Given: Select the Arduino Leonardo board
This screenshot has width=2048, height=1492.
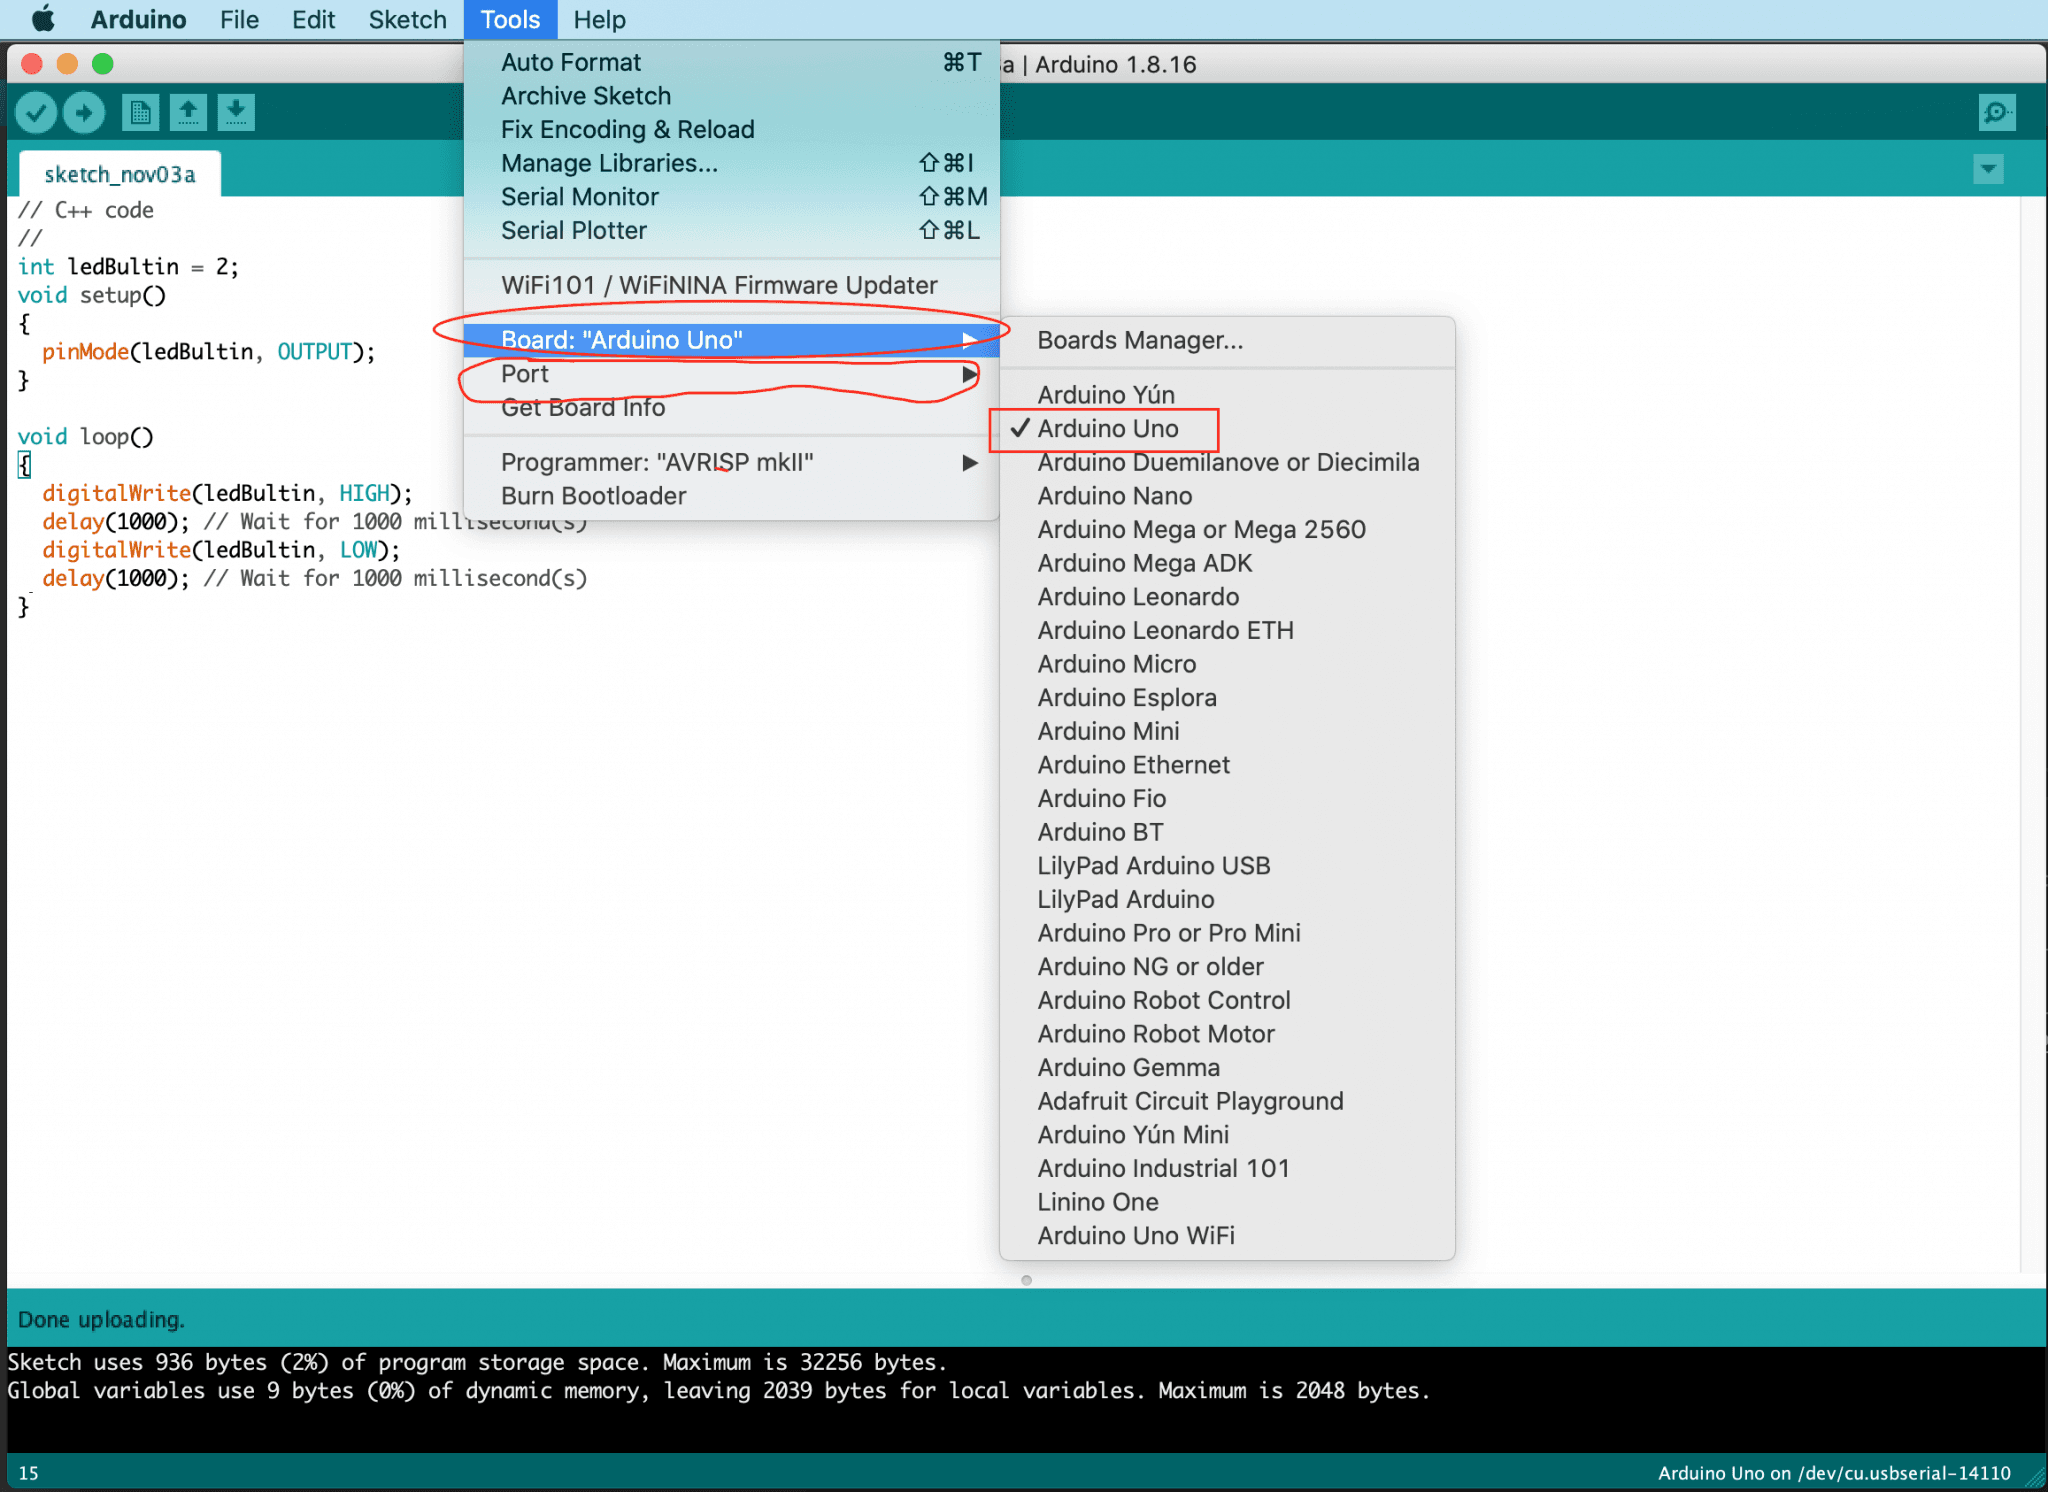Looking at the screenshot, I should [1227, 597].
